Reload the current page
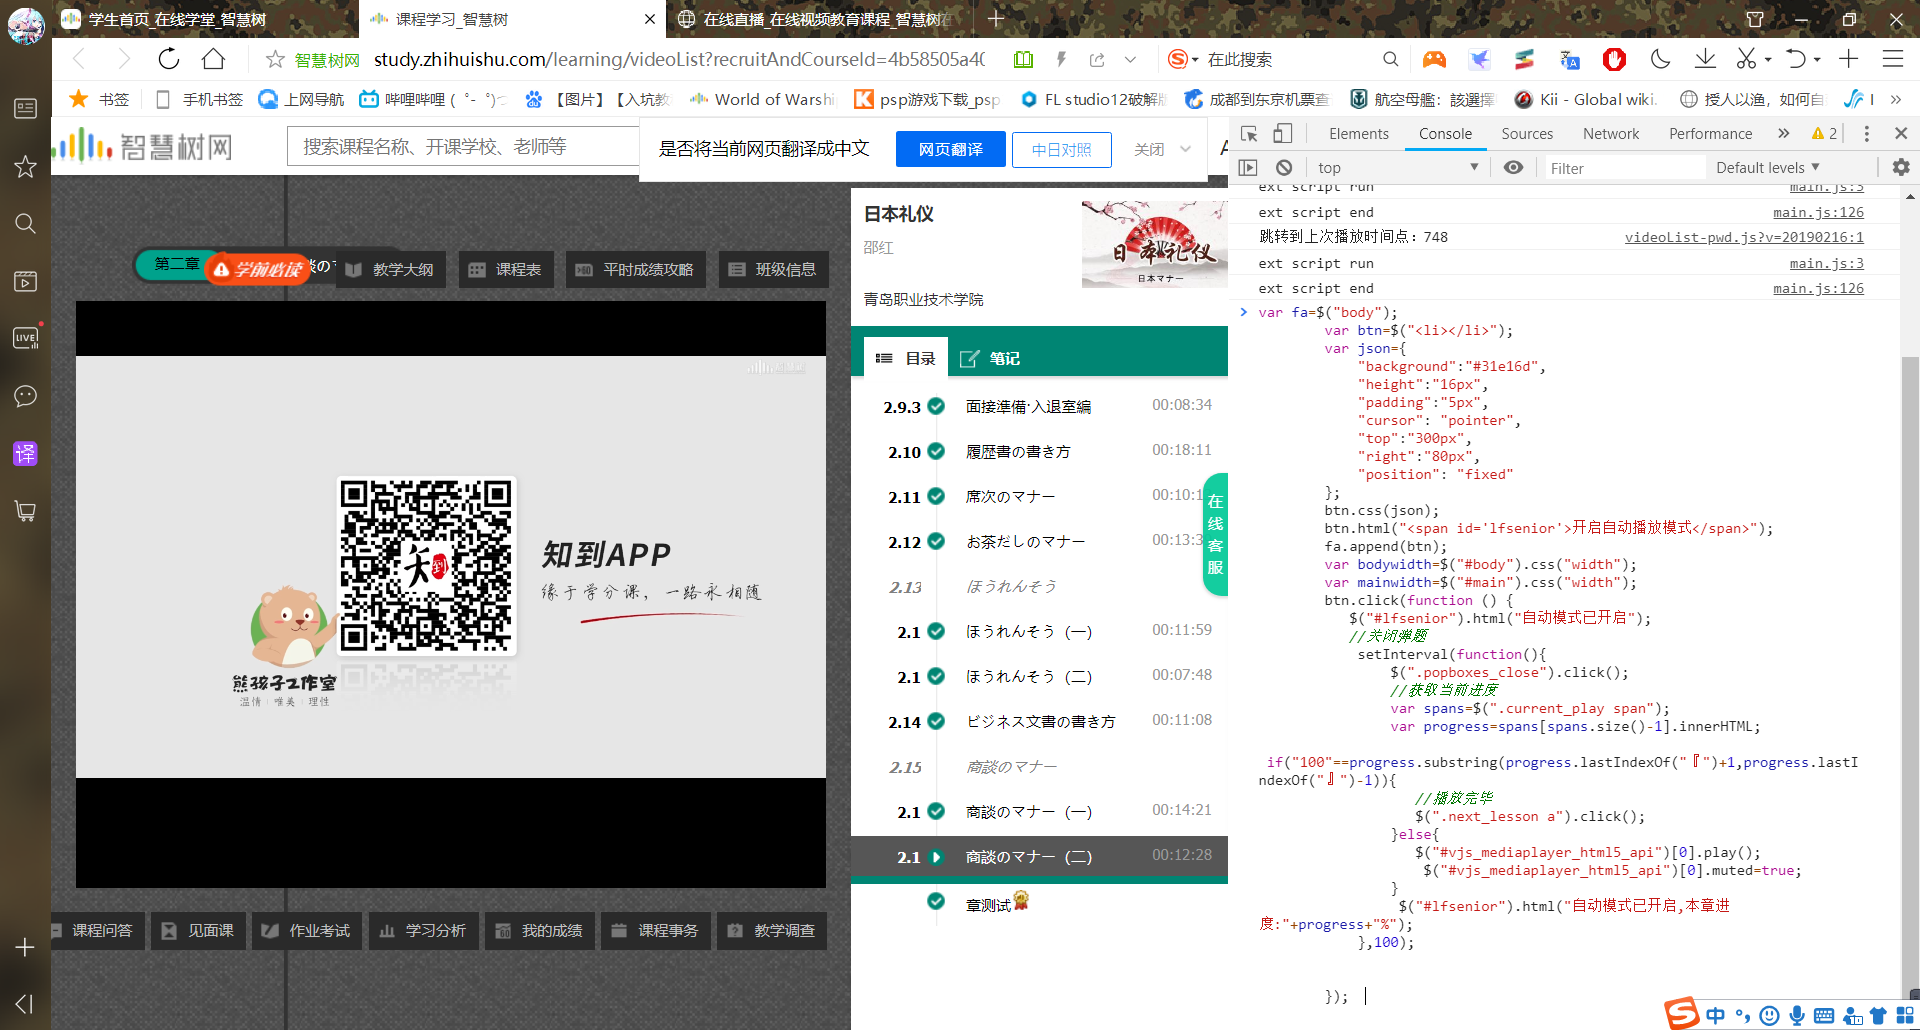The width and height of the screenshot is (1920, 1030). pyautogui.click(x=169, y=59)
